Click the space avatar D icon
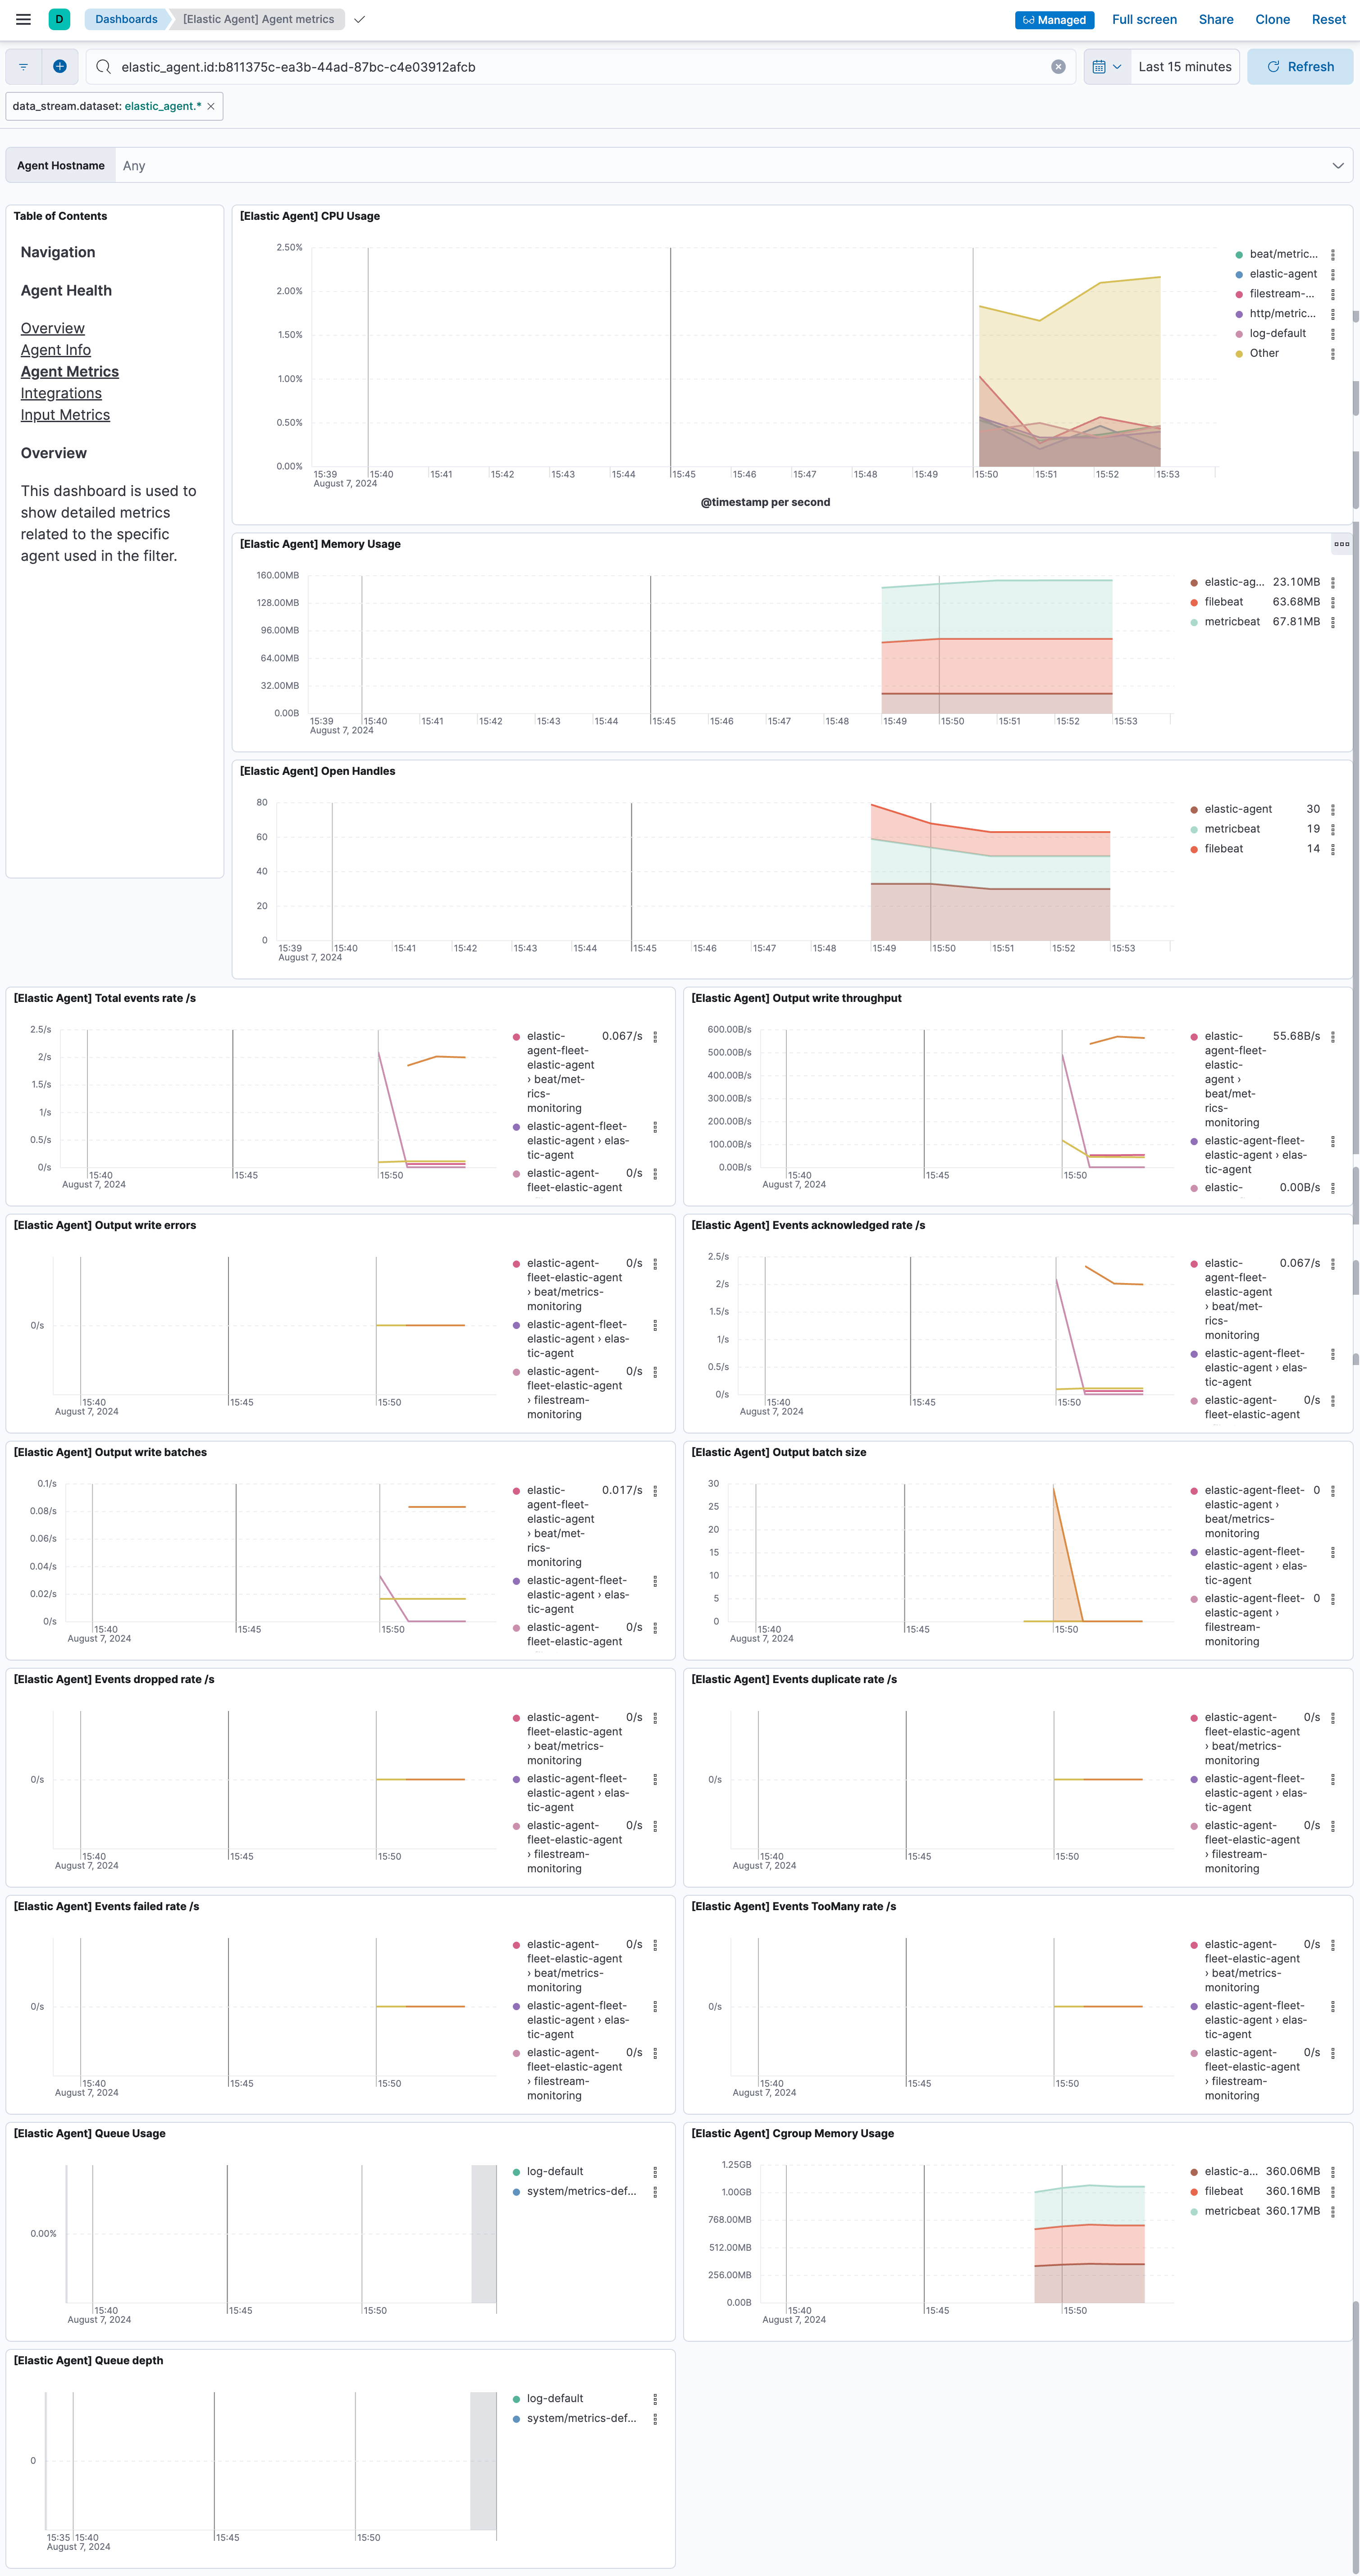 (59, 19)
